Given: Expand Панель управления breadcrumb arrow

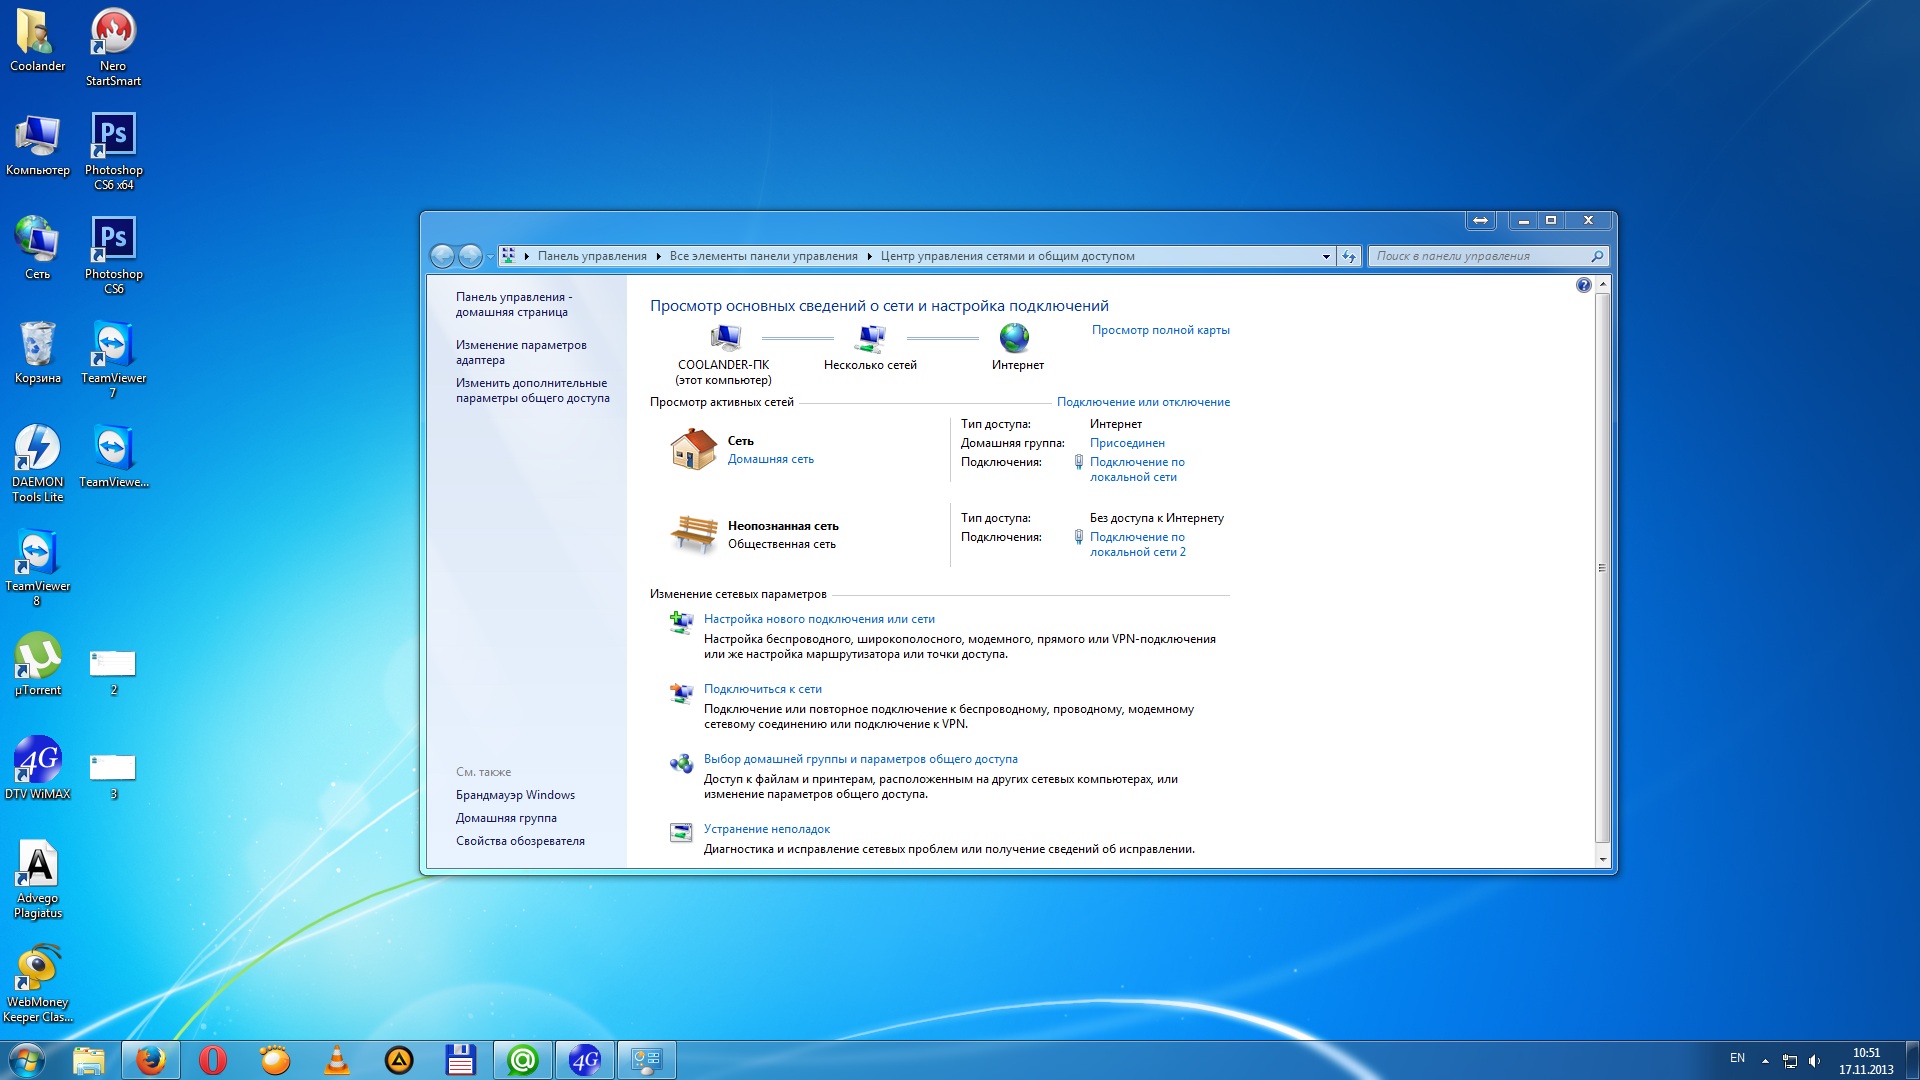Looking at the screenshot, I should 658,257.
